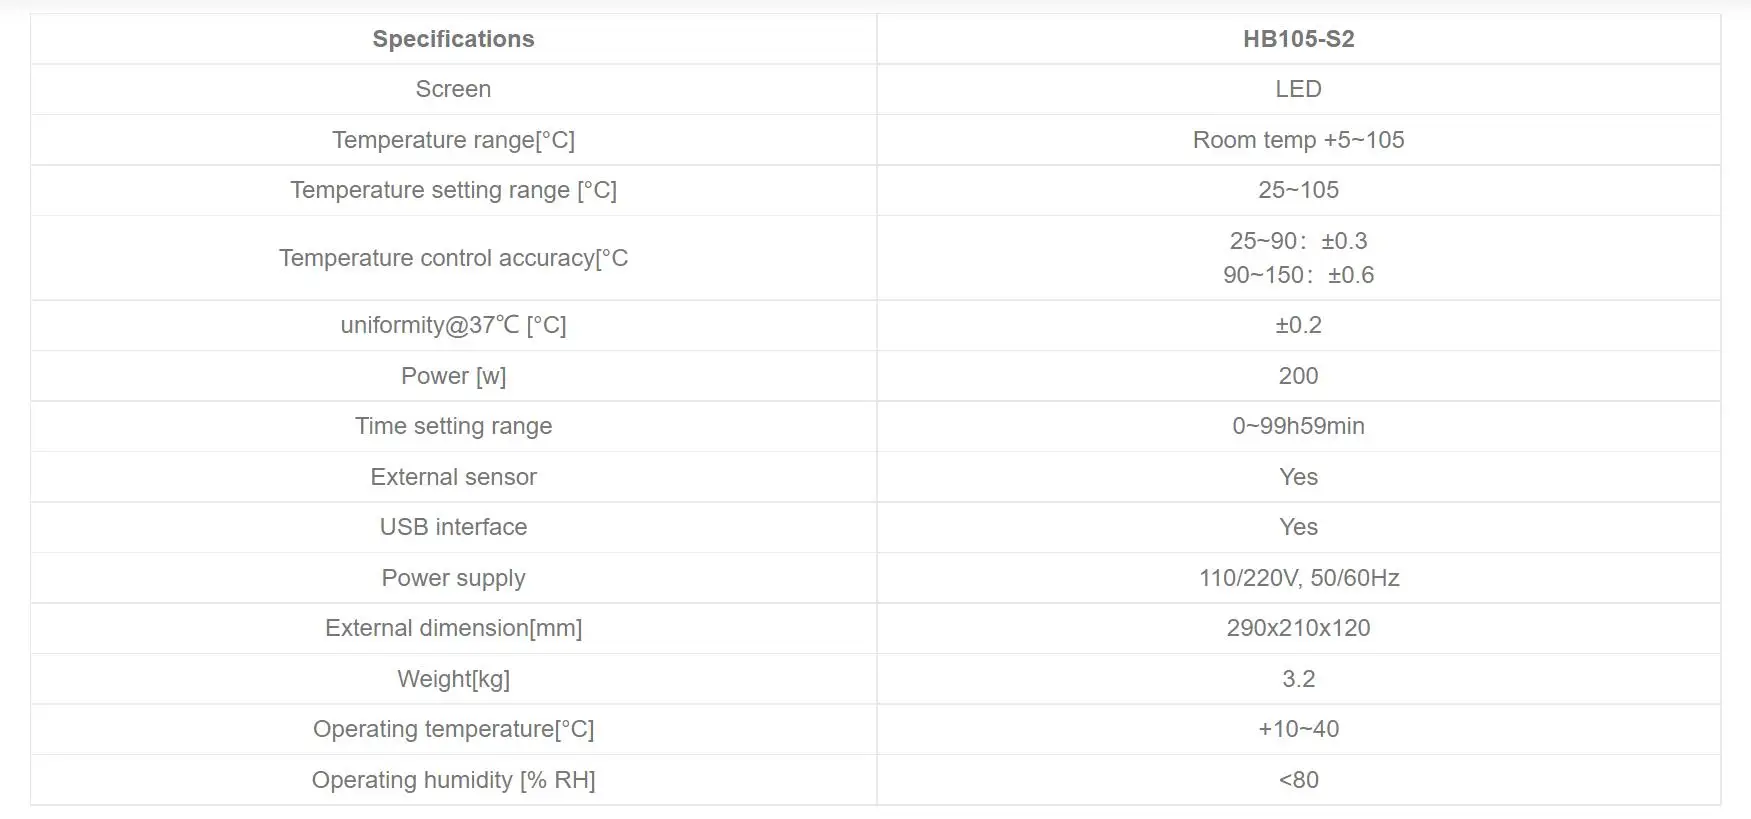Click the External sensor label
The height and width of the screenshot is (819, 1751).
453,477
